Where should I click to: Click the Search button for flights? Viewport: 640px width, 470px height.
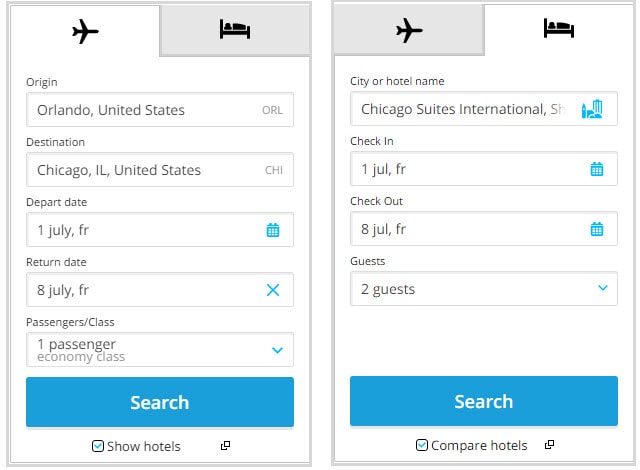pyautogui.click(x=160, y=402)
